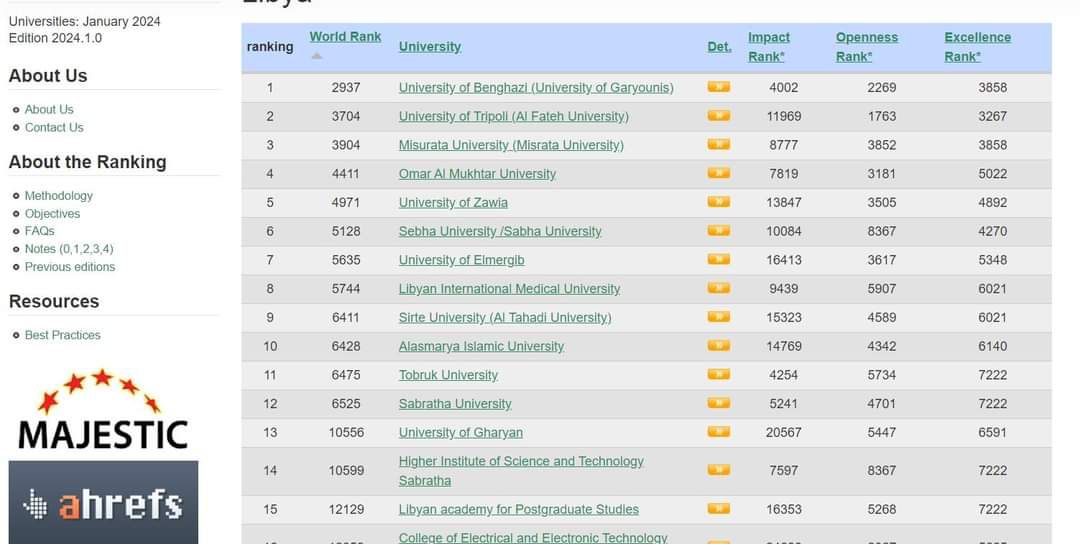This screenshot has height=544, width=1080.
Task: Open details icon for University of Benghazi
Action: click(718, 87)
